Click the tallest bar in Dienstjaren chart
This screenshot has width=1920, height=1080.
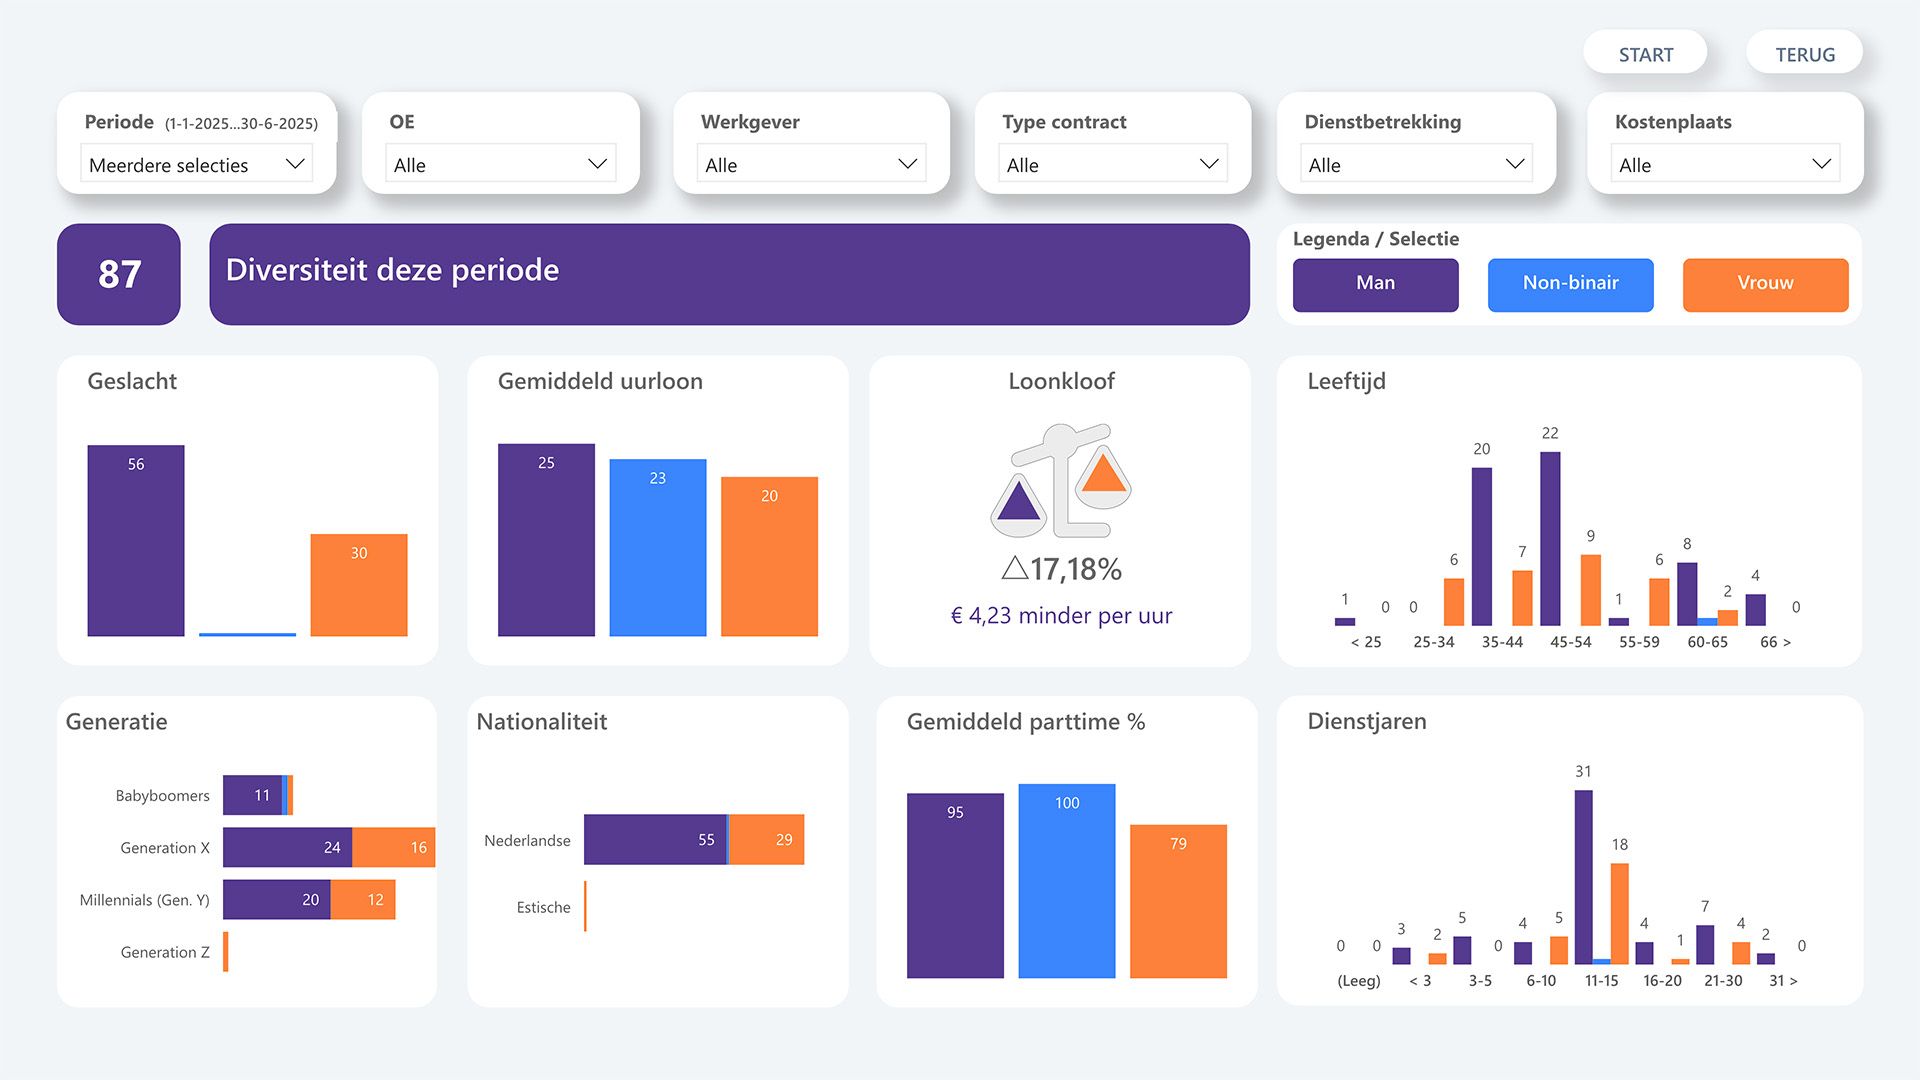tap(1583, 877)
